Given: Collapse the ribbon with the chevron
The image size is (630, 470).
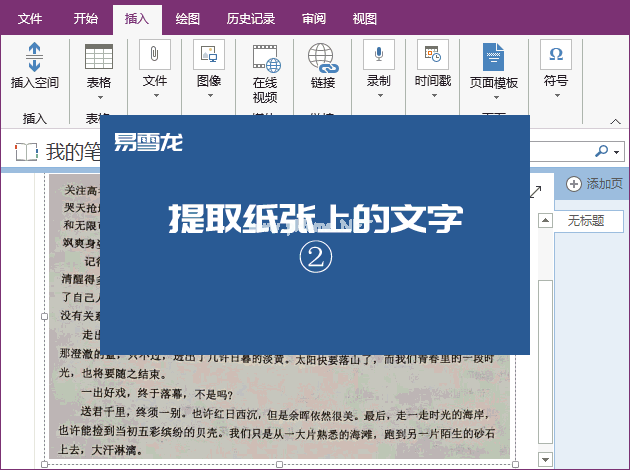Looking at the screenshot, I should [x=615, y=121].
